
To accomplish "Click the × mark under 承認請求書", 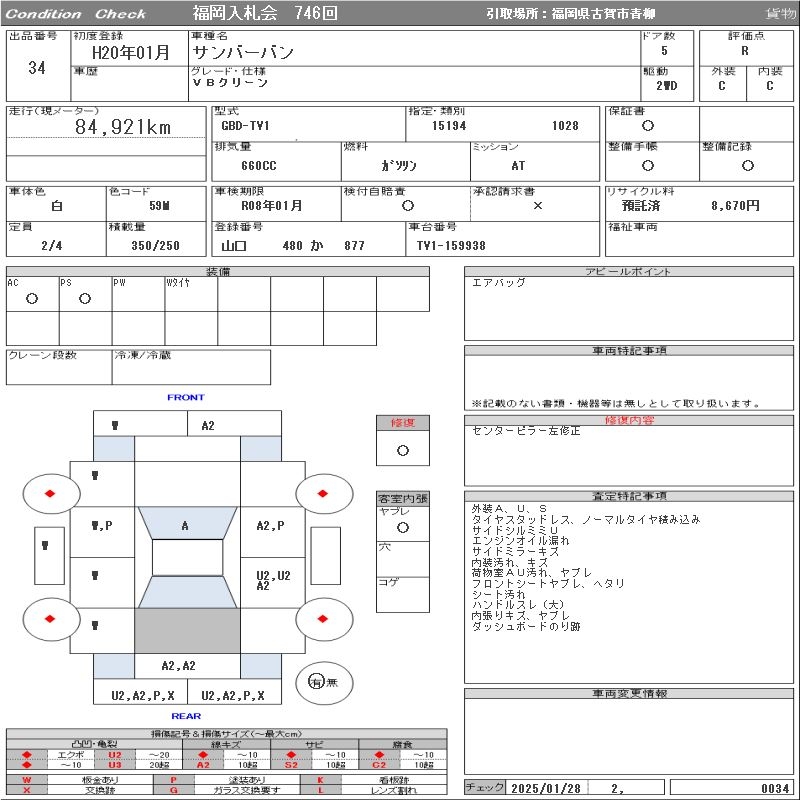I will (538, 206).
